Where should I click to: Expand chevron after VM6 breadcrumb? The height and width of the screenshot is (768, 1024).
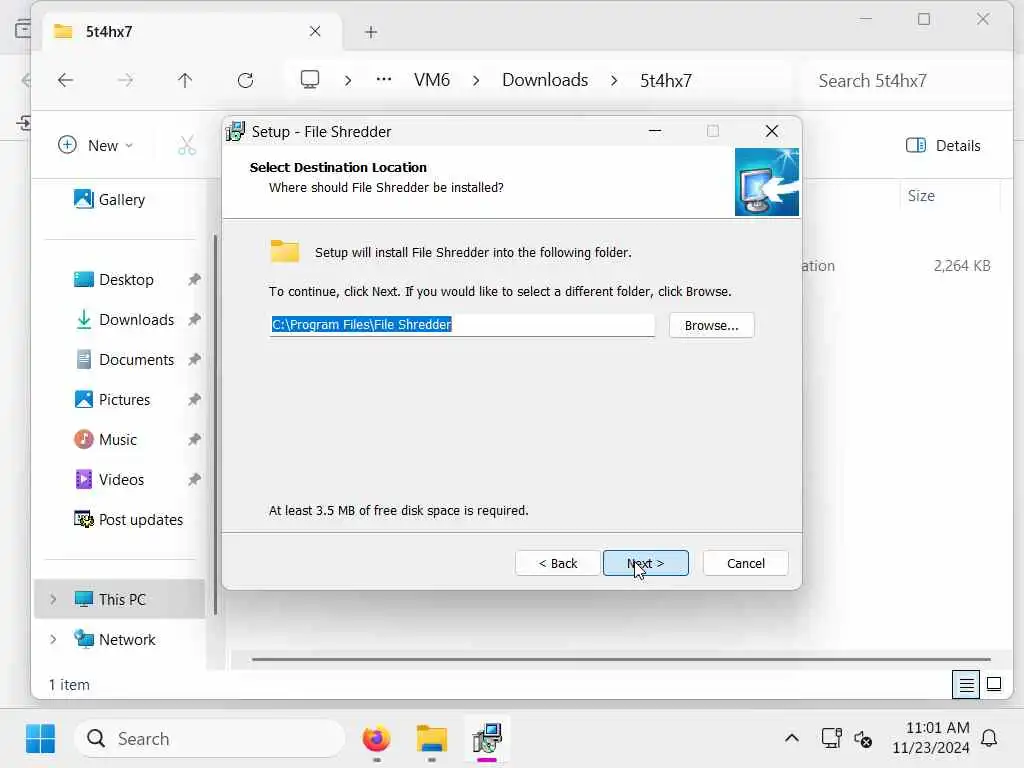coord(476,80)
